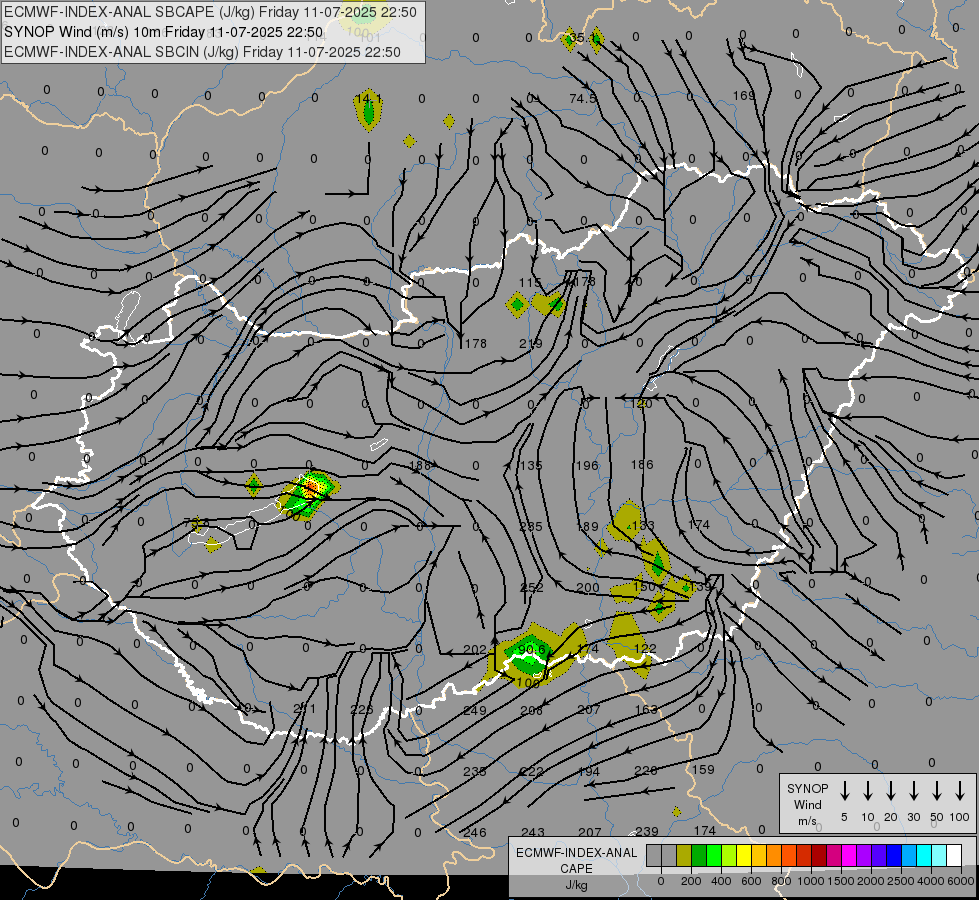Click the 90.6 value on the southern blob
979x900 pixels.
pos(532,650)
